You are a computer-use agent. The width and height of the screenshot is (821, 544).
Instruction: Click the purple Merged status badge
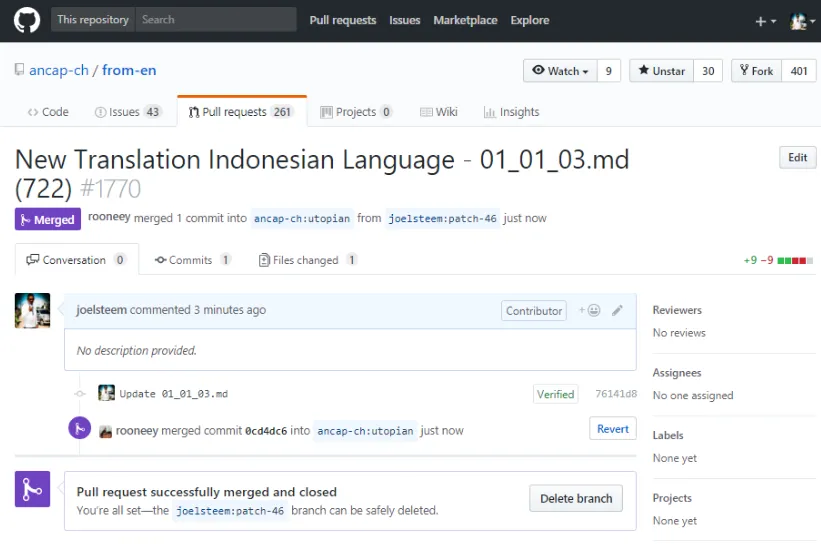48,219
